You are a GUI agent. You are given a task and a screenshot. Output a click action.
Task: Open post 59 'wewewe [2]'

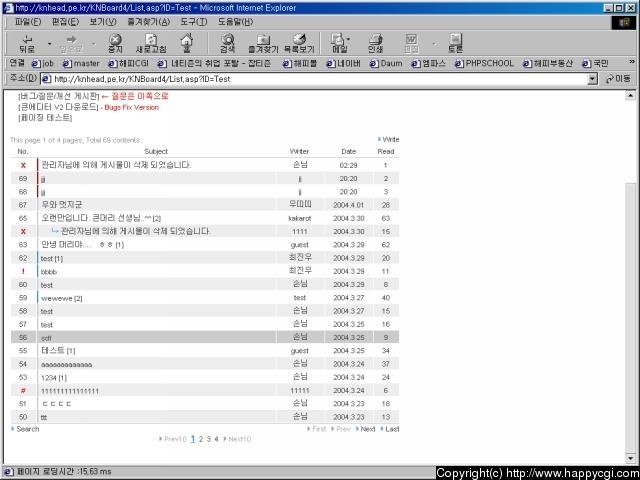62,298
